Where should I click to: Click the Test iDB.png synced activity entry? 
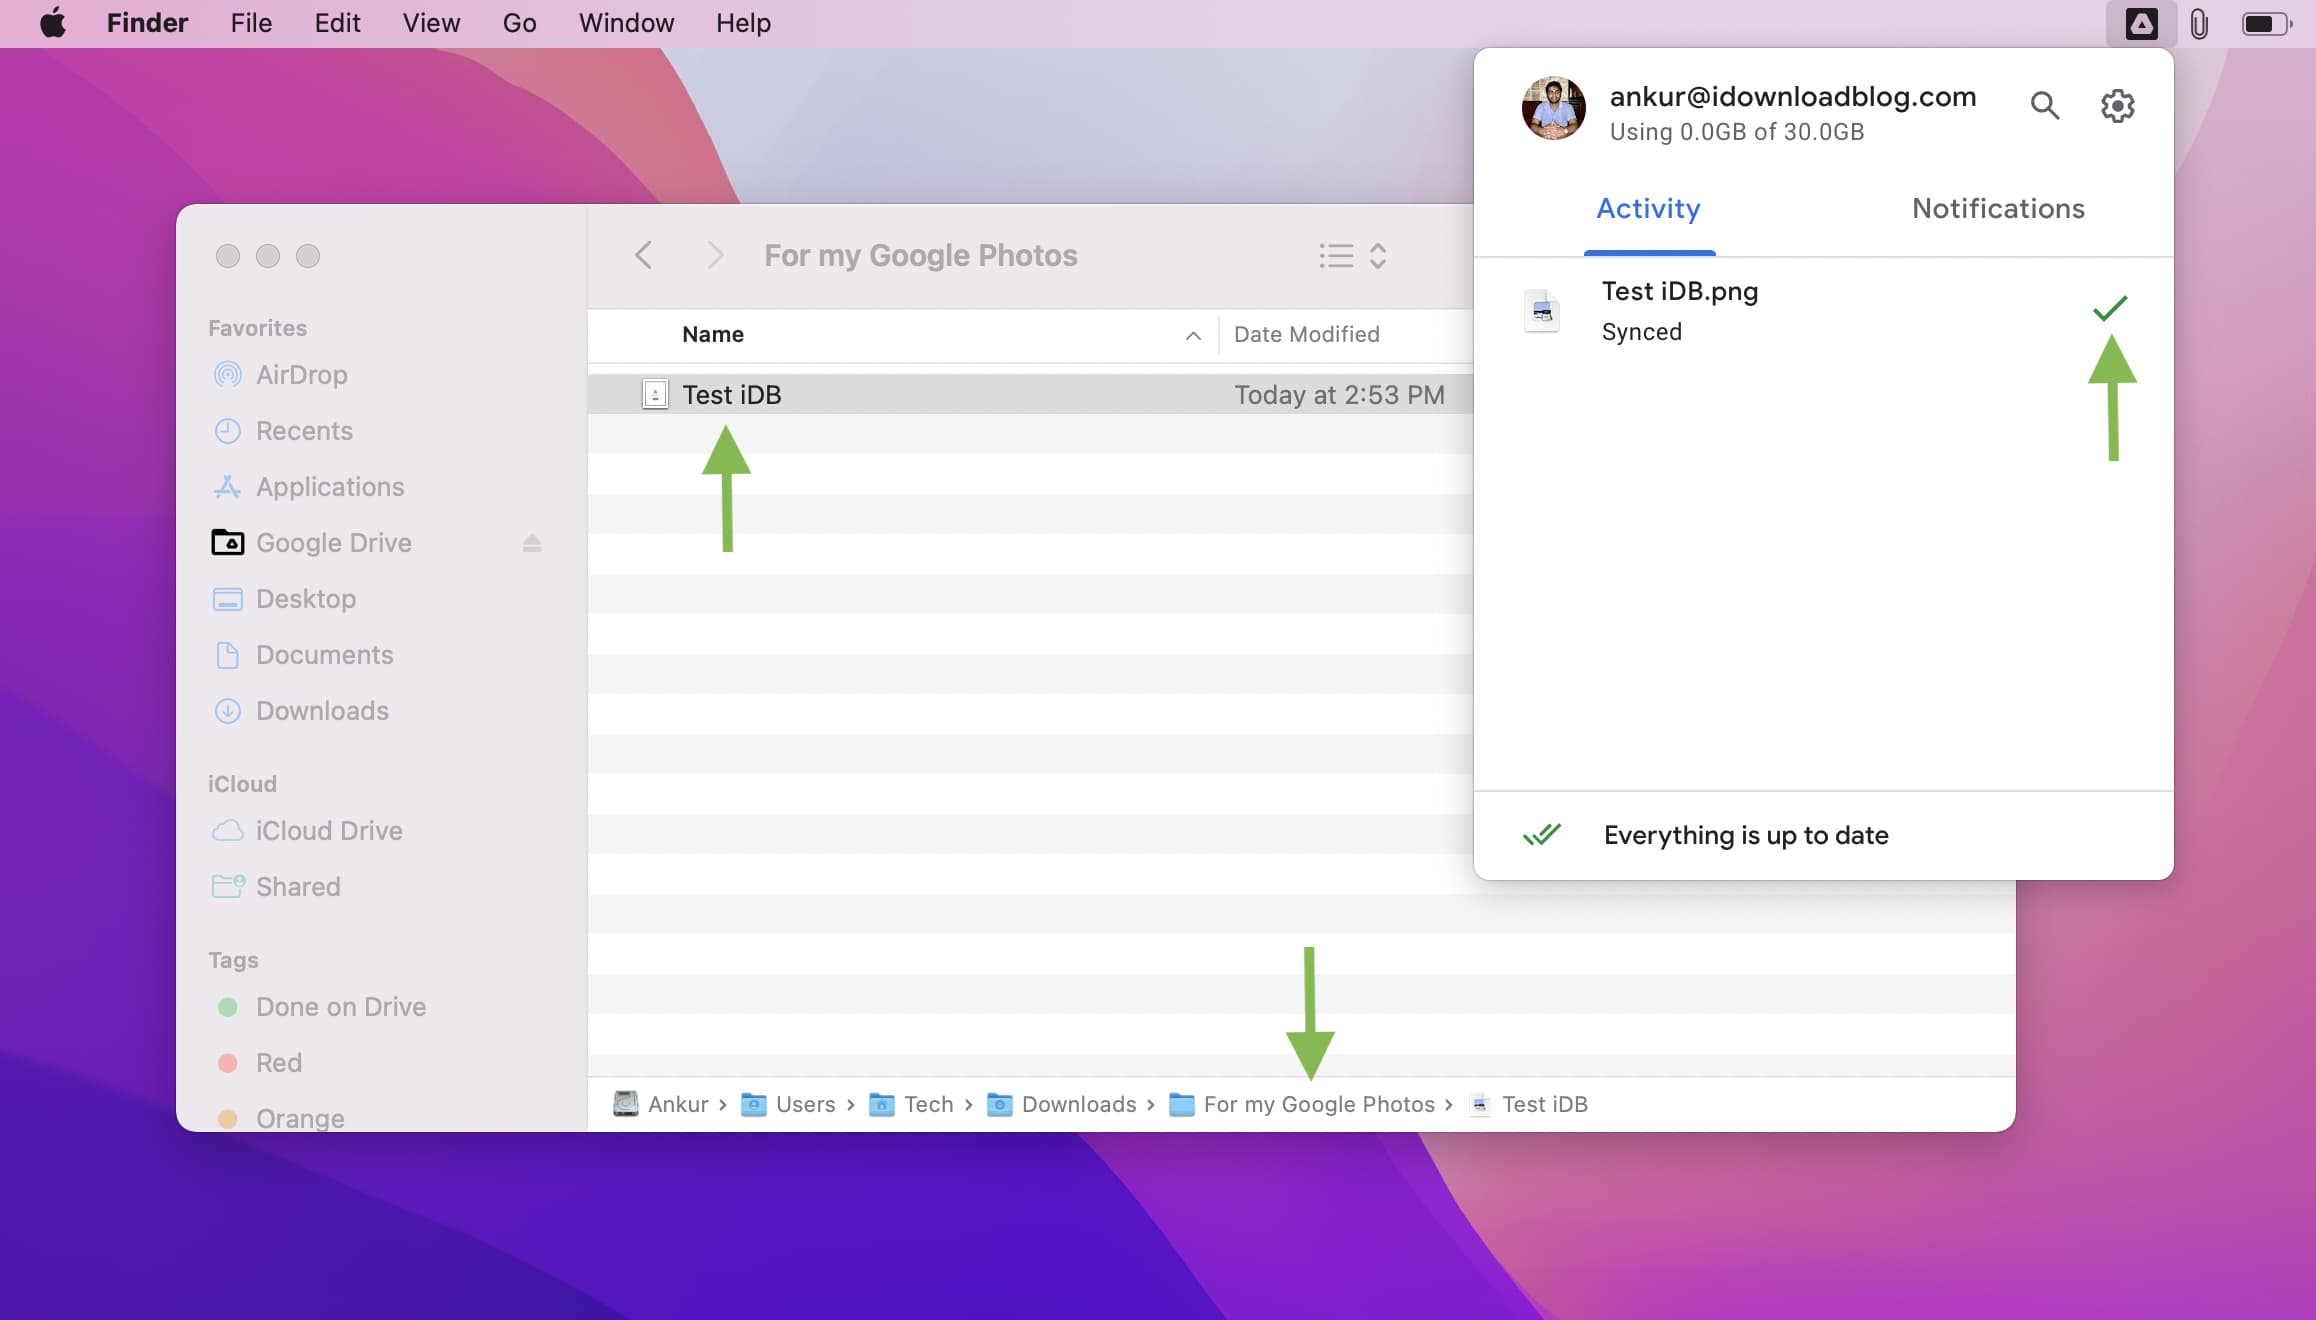tap(1823, 311)
